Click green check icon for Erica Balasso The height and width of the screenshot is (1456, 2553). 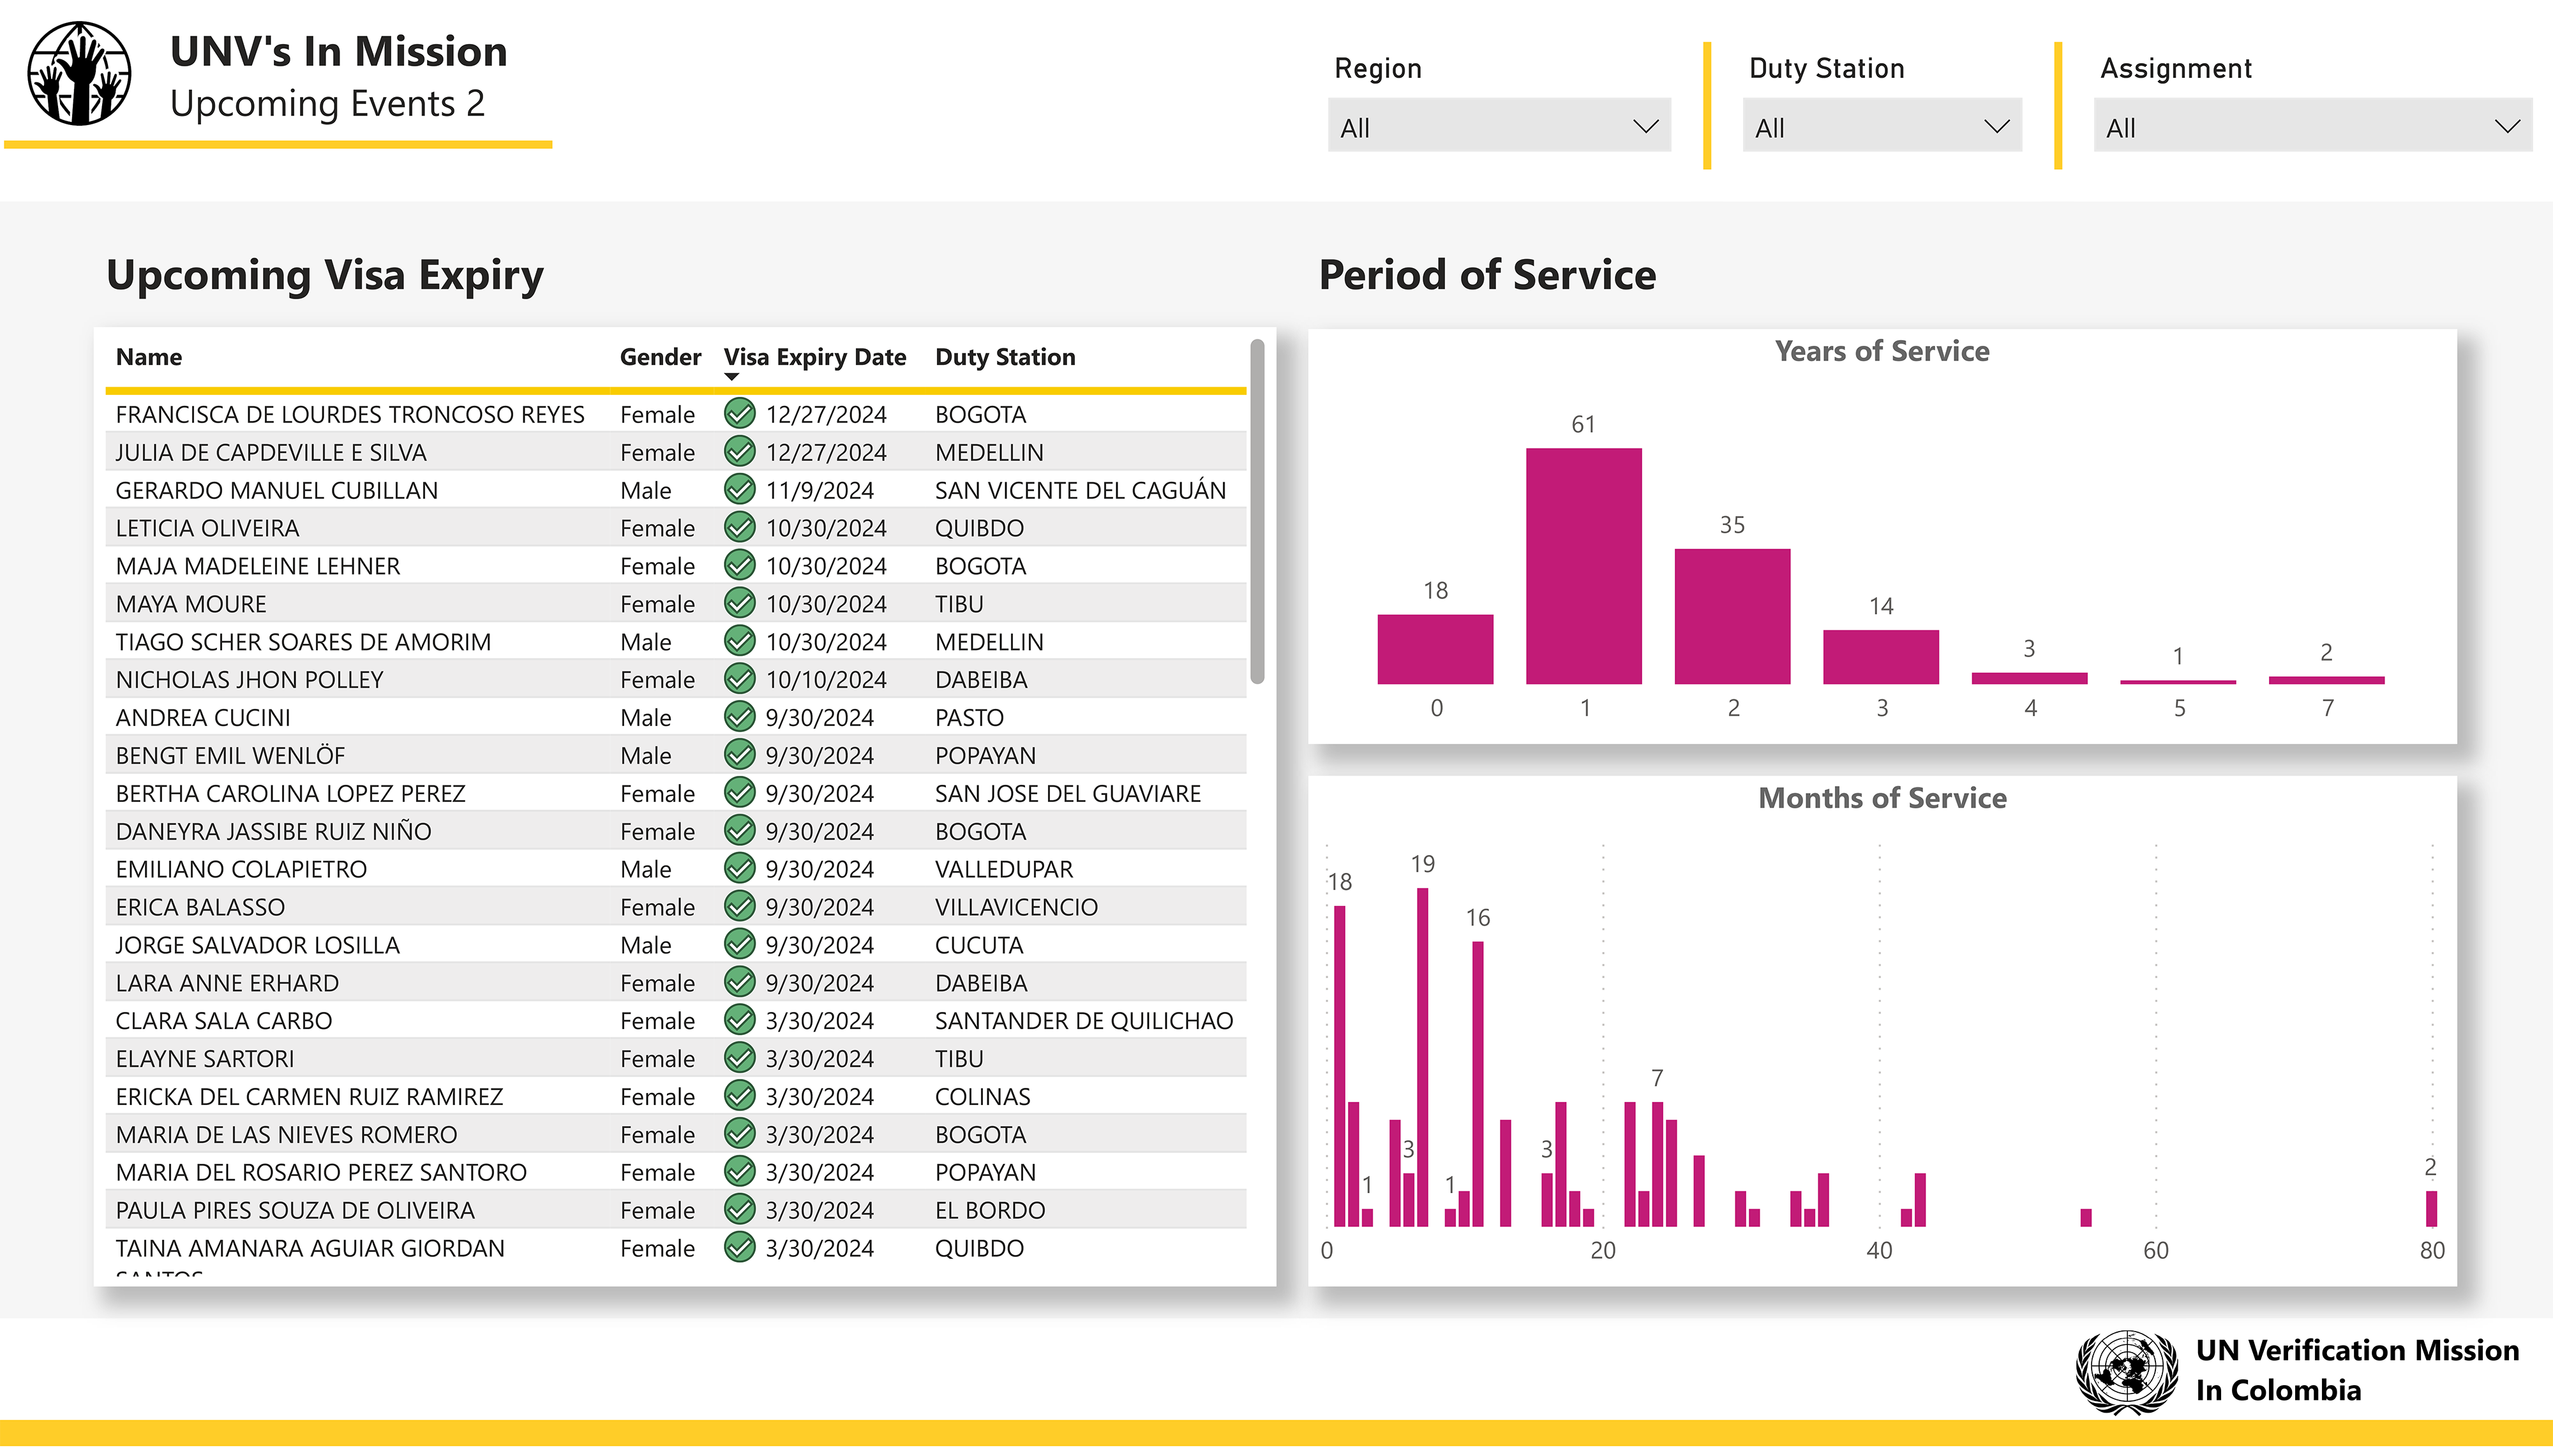pyautogui.click(x=739, y=907)
